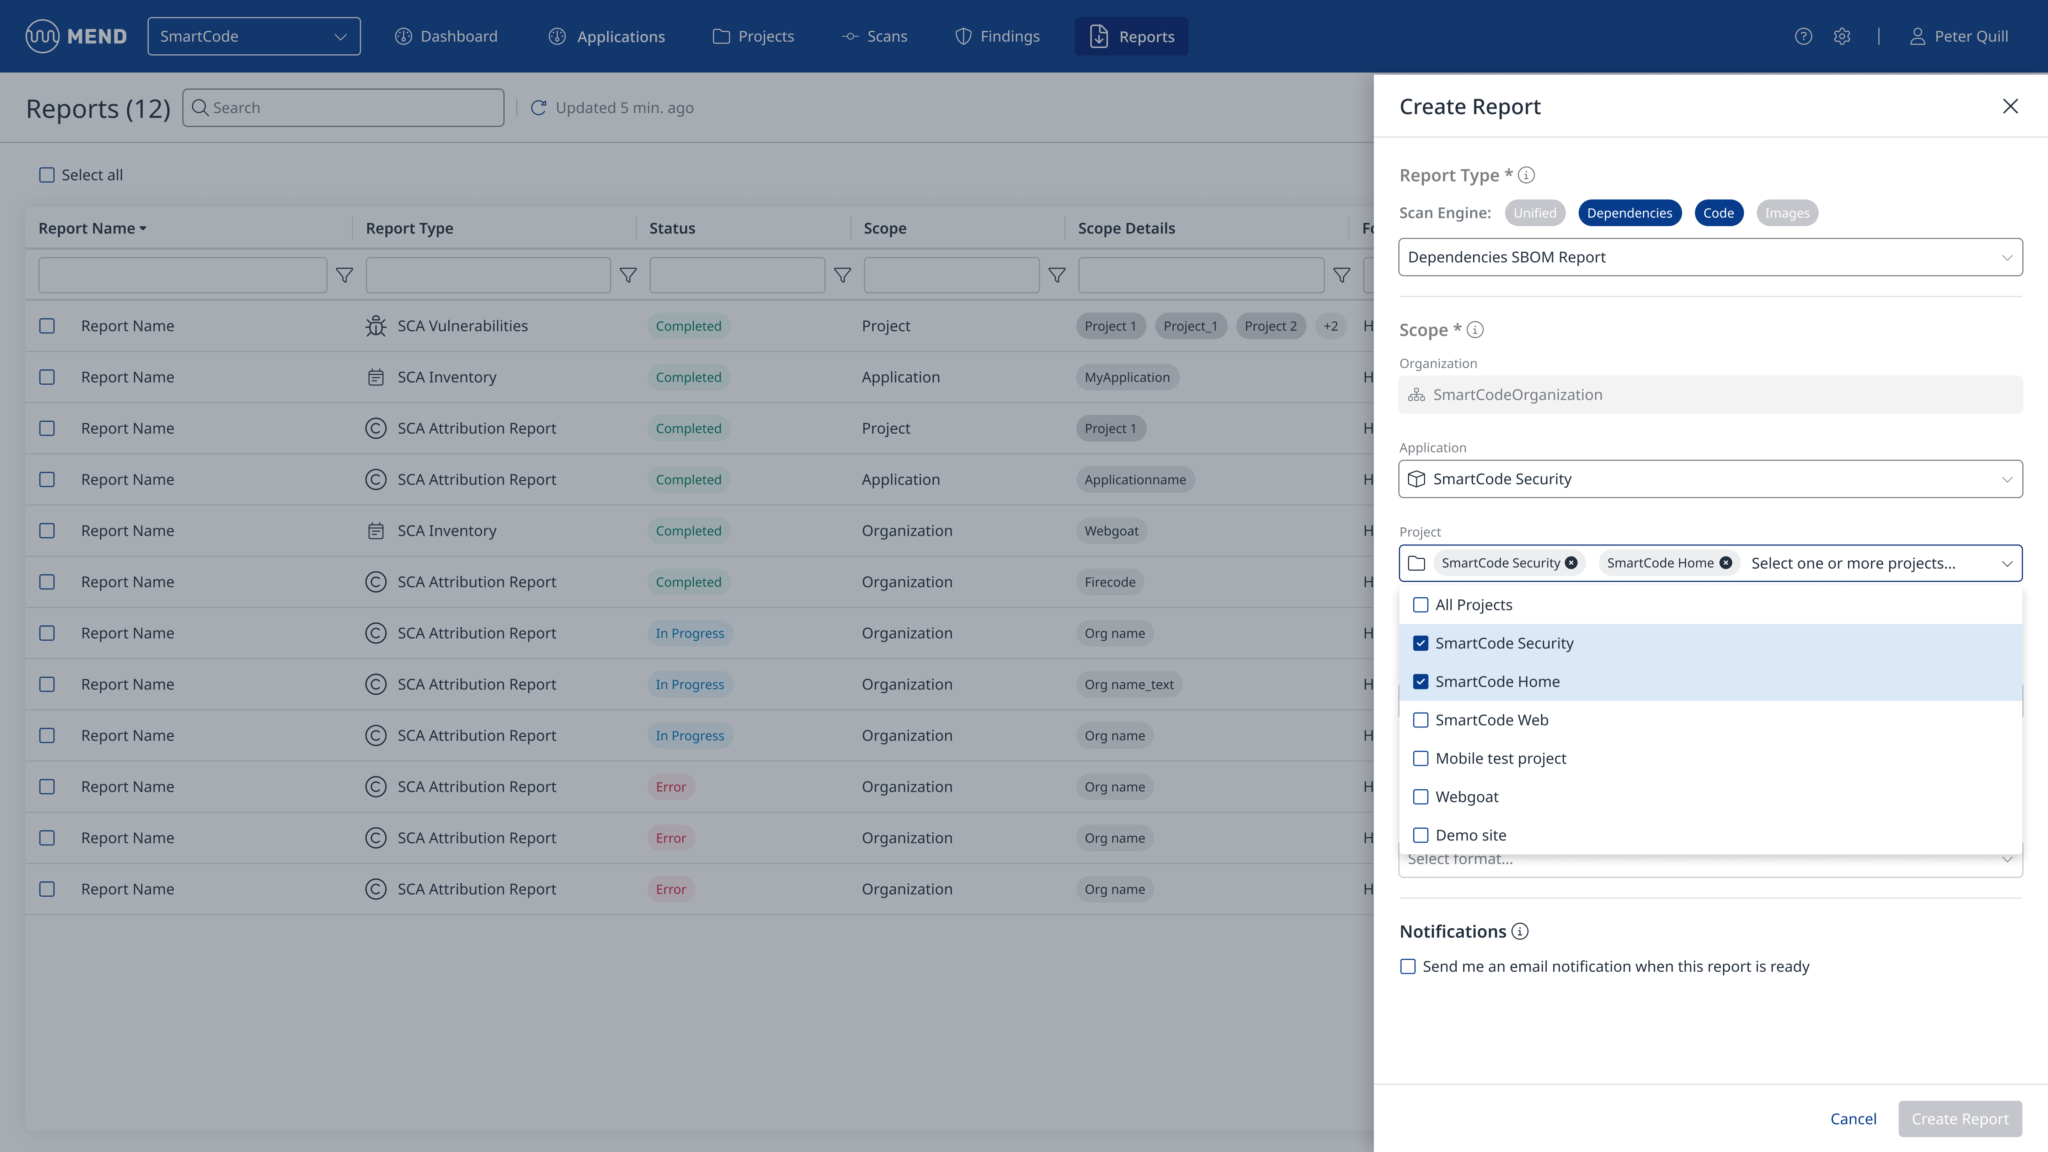This screenshot has height=1152, width=2048.
Task: Close the Create Report panel
Action: (x=2010, y=106)
